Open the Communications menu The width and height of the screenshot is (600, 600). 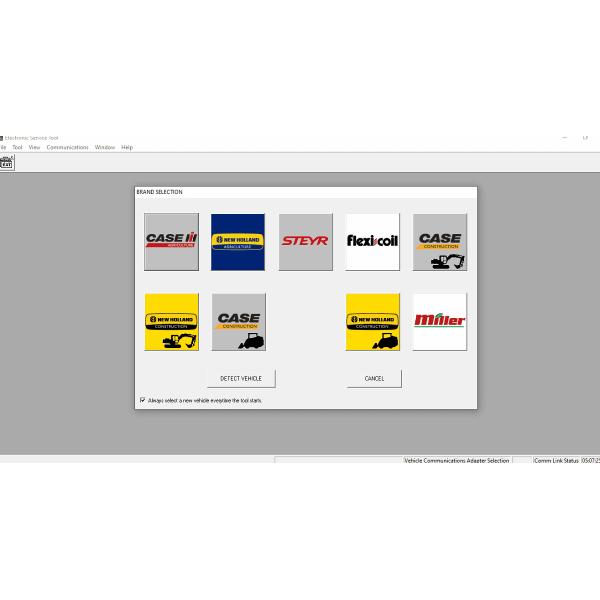point(67,147)
